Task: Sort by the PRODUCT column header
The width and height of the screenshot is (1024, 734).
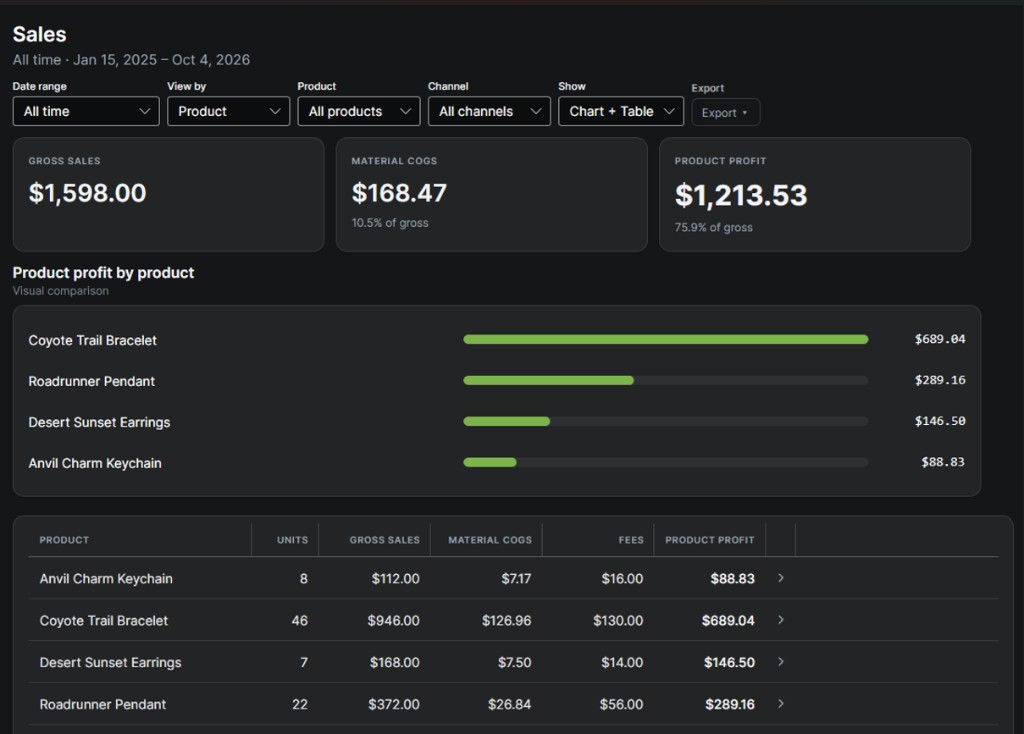Action: pos(64,540)
